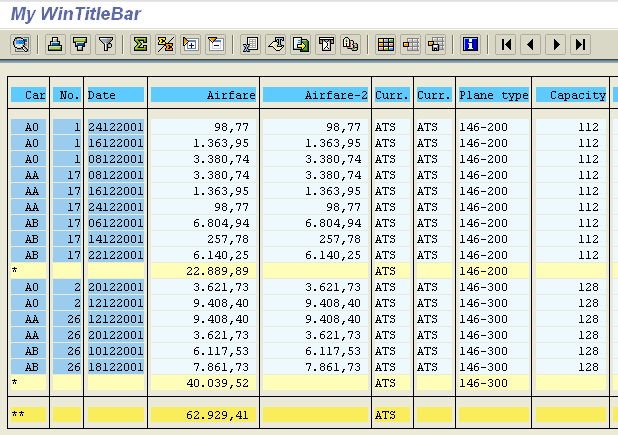Image resolution: width=618 pixels, height=435 pixels.
Task: Send the list to a mail recipient
Action: tap(326, 44)
